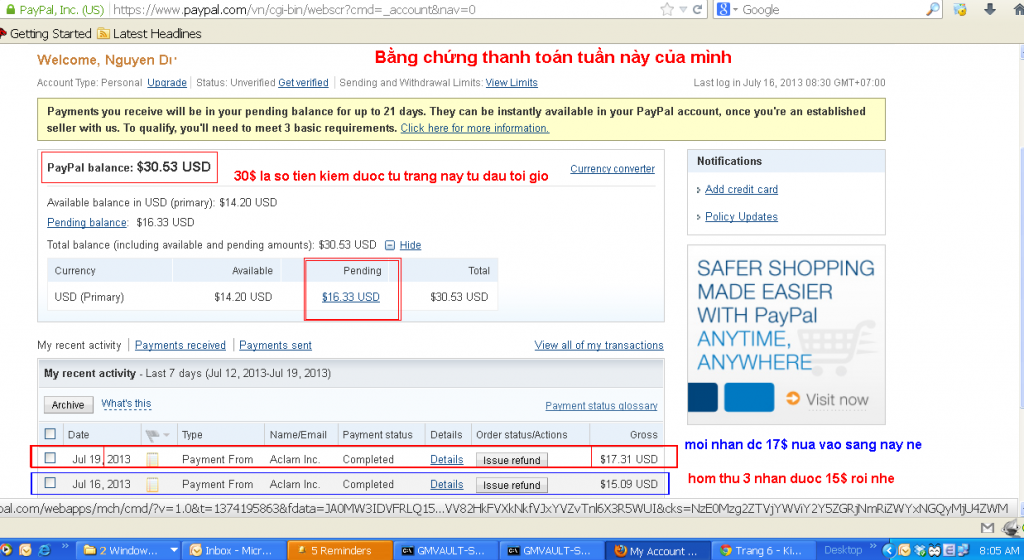Click the magnifier search icon
Viewport: 1024px width, 560px height.
point(933,9)
